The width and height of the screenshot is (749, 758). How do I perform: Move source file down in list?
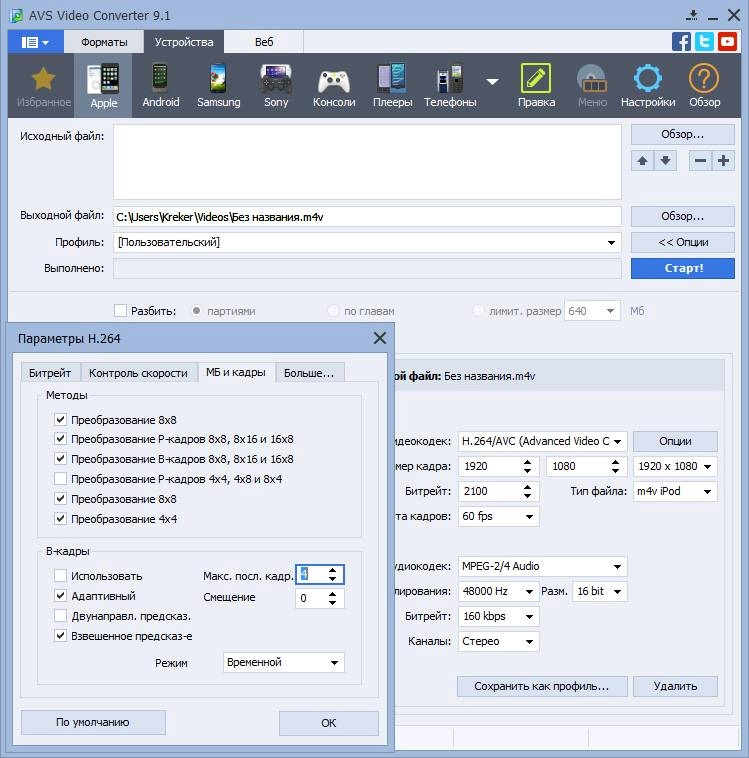(665, 160)
